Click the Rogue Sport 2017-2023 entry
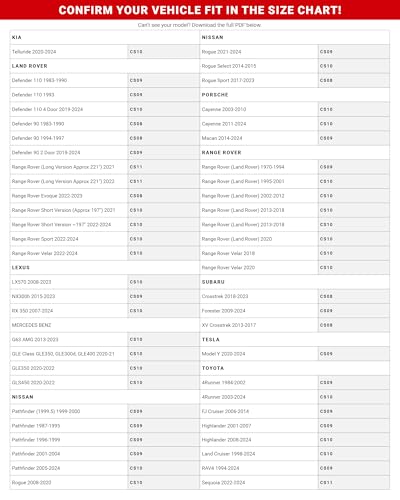400x500 pixels. [228, 80]
